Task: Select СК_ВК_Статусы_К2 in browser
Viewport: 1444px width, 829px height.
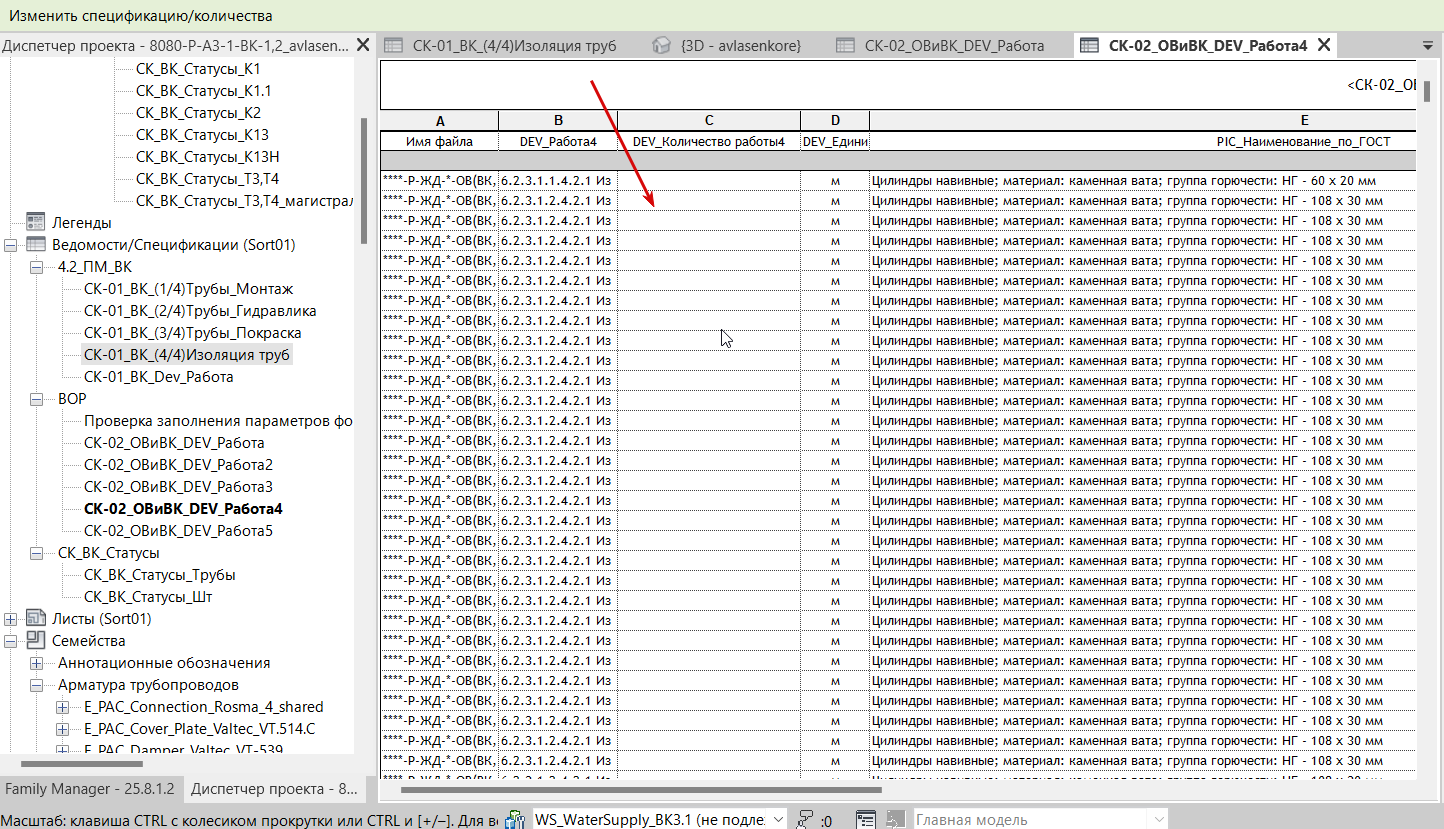Action: pyautogui.click(x=198, y=113)
